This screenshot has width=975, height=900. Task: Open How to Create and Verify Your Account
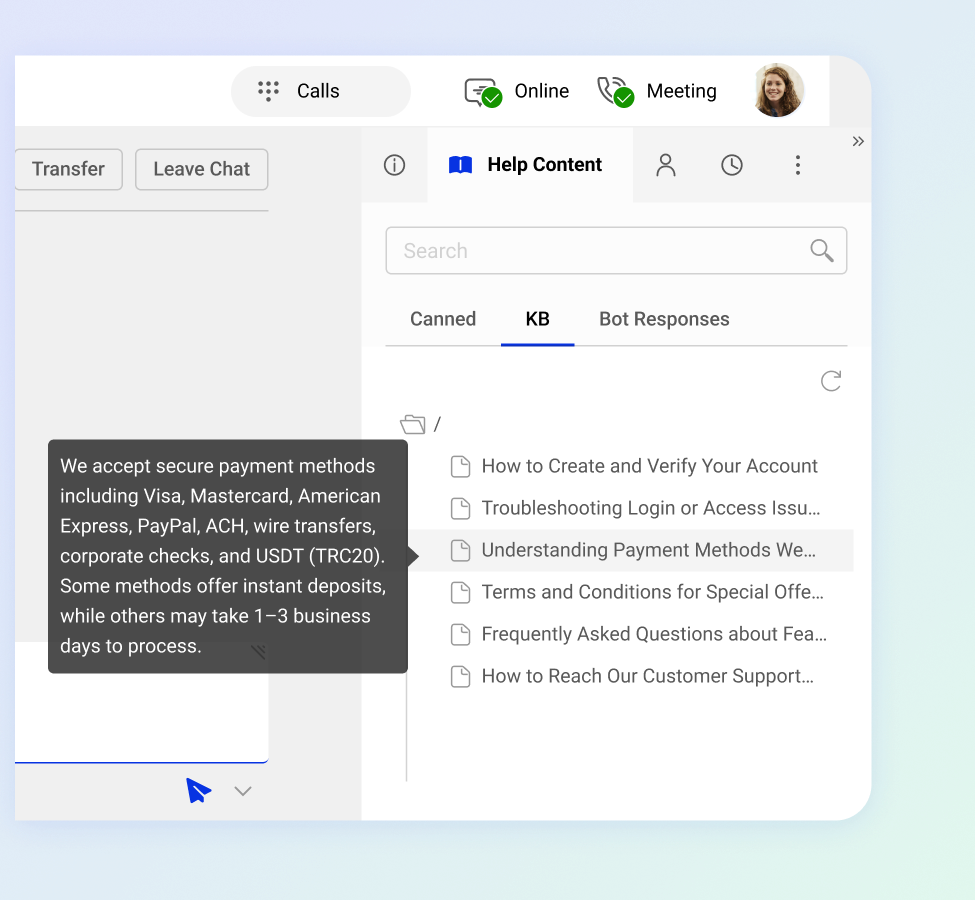pos(649,466)
